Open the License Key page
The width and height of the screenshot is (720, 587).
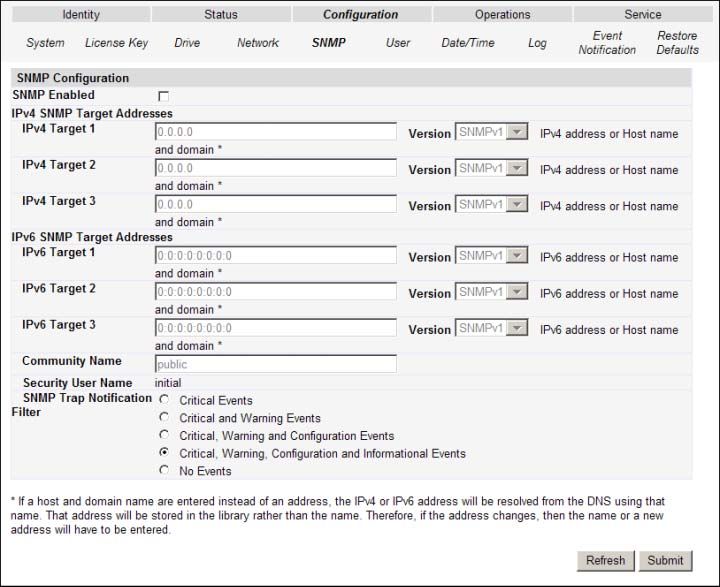pyautogui.click(x=117, y=43)
